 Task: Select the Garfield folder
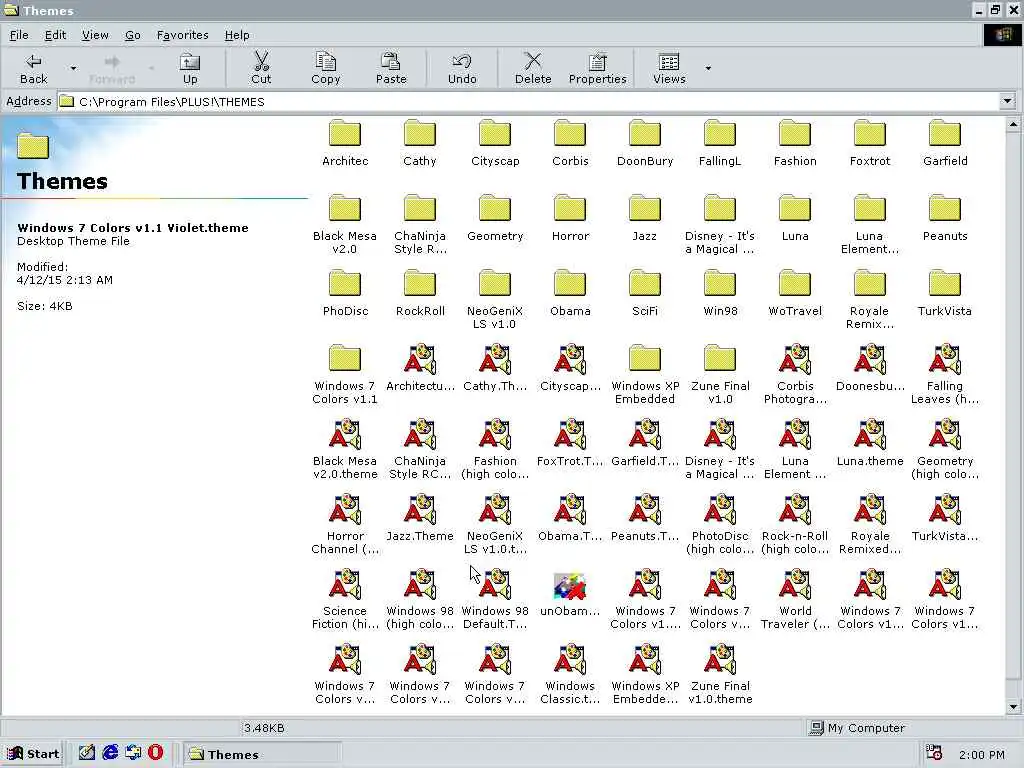(945, 144)
